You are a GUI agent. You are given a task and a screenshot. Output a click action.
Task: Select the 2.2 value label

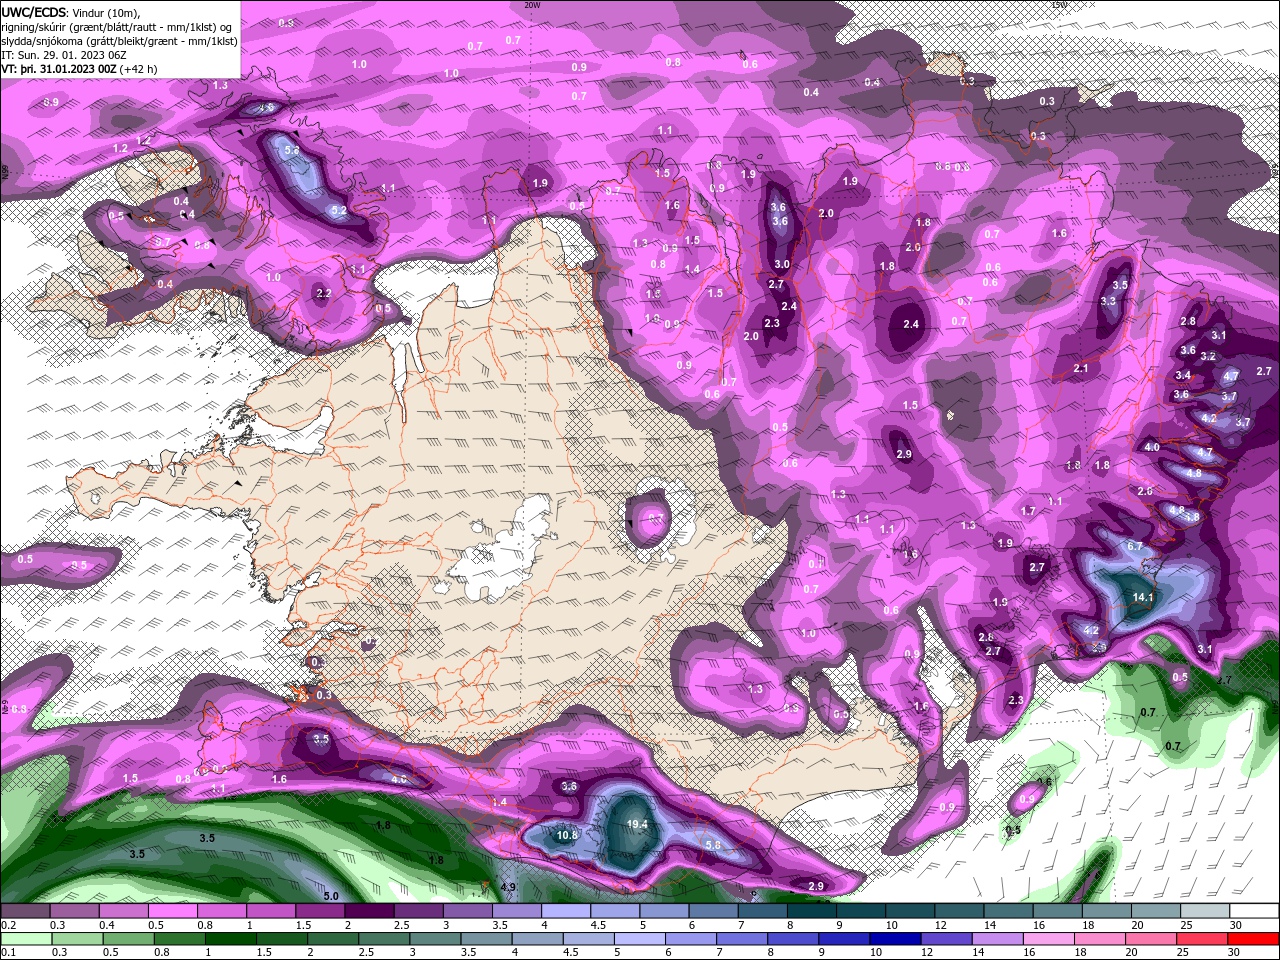pyautogui.click(x=323, y=294)
